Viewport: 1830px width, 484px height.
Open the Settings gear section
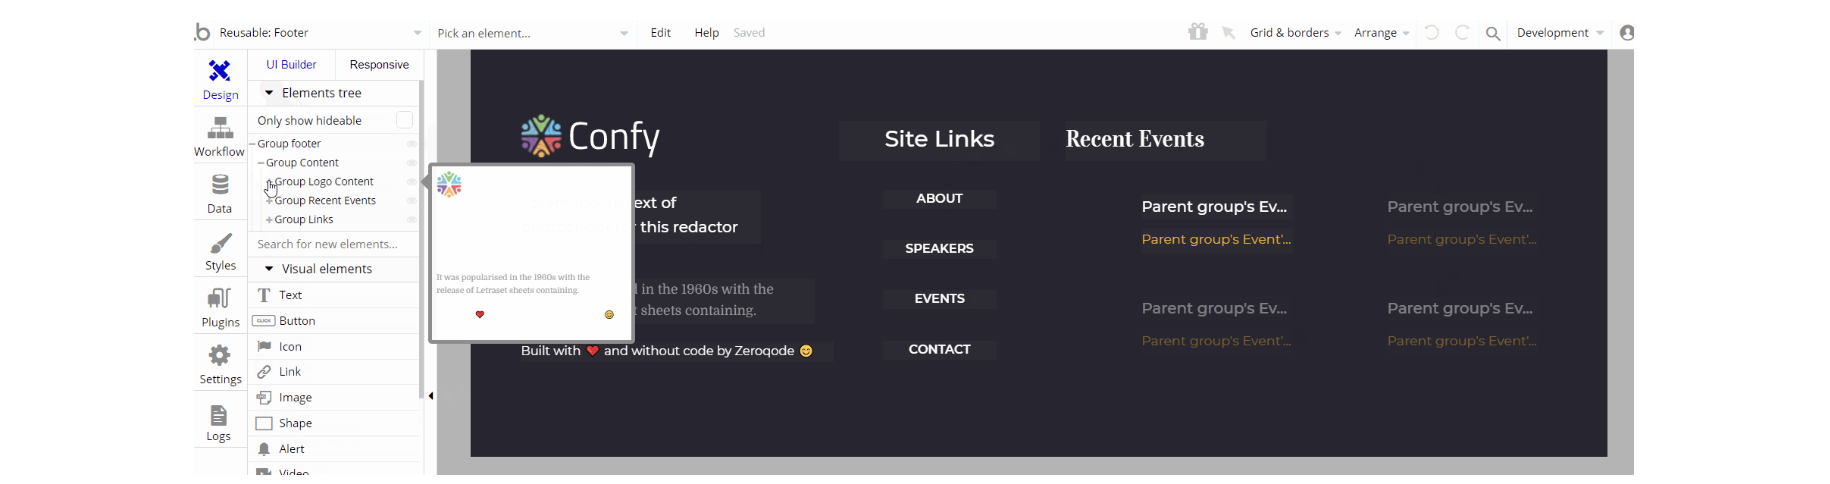[220, 364]
